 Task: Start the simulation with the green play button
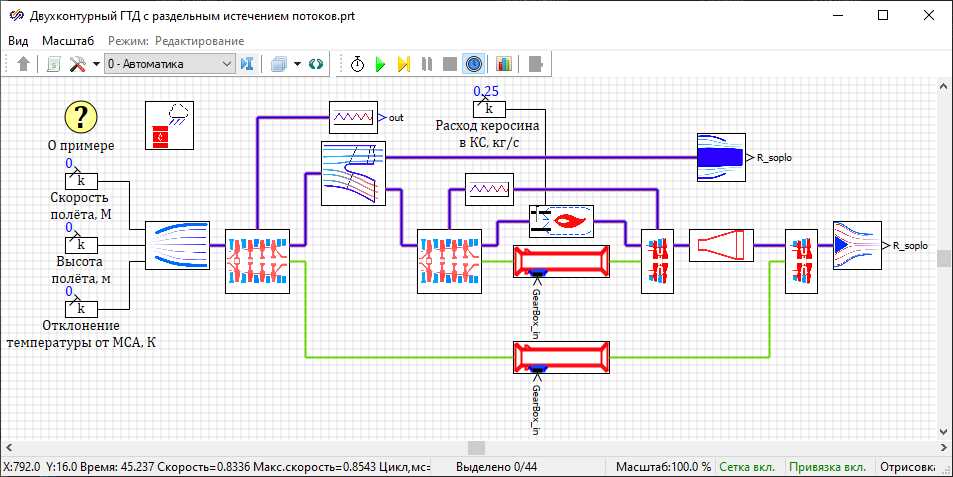click(380, 64)
